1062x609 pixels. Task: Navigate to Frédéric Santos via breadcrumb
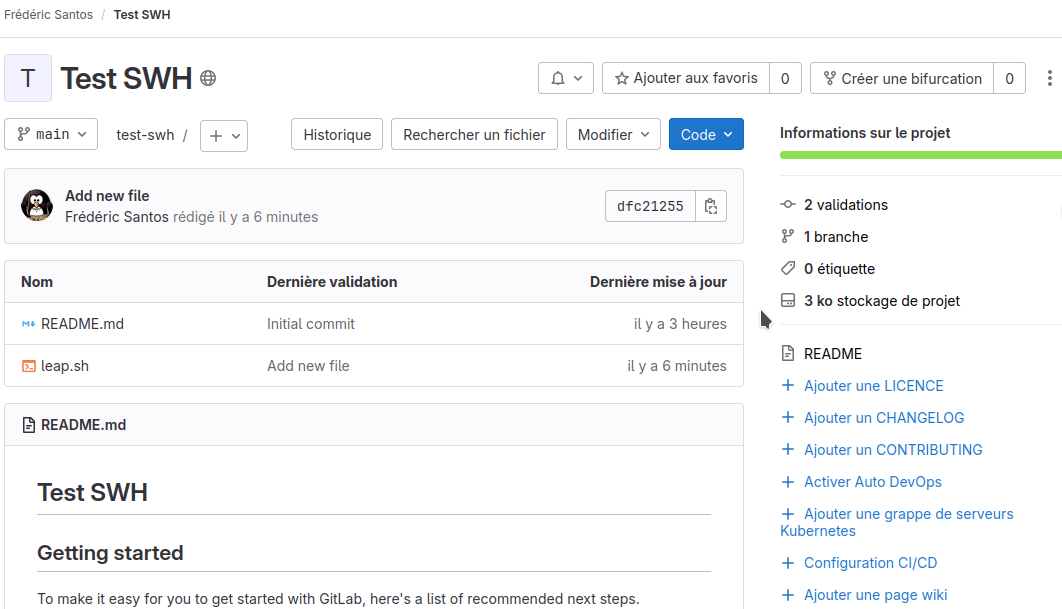coord(48,14)
